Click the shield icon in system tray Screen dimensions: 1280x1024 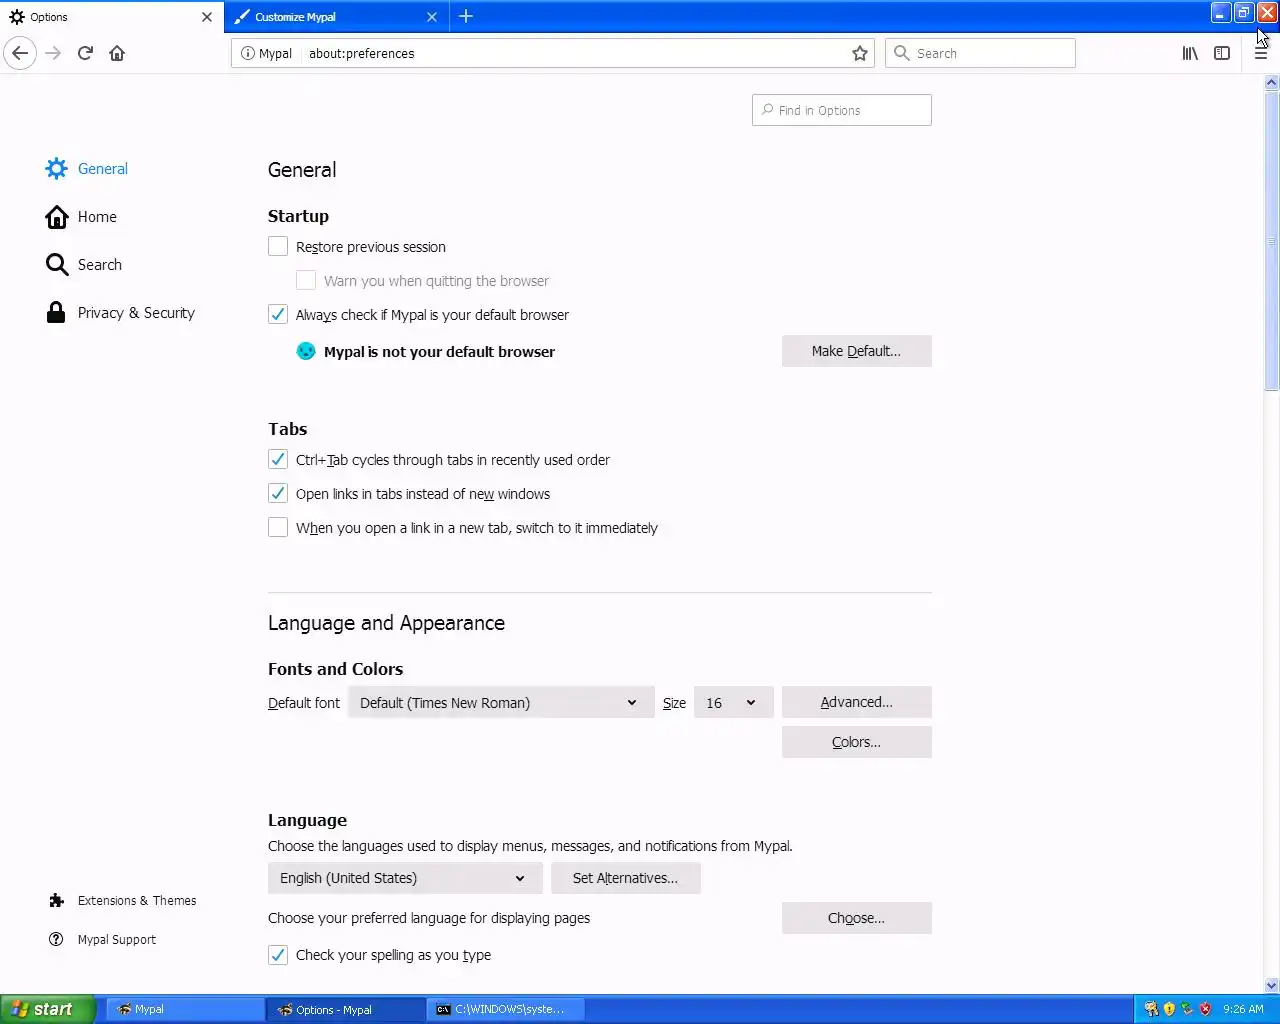(x=1169, y=1009)
